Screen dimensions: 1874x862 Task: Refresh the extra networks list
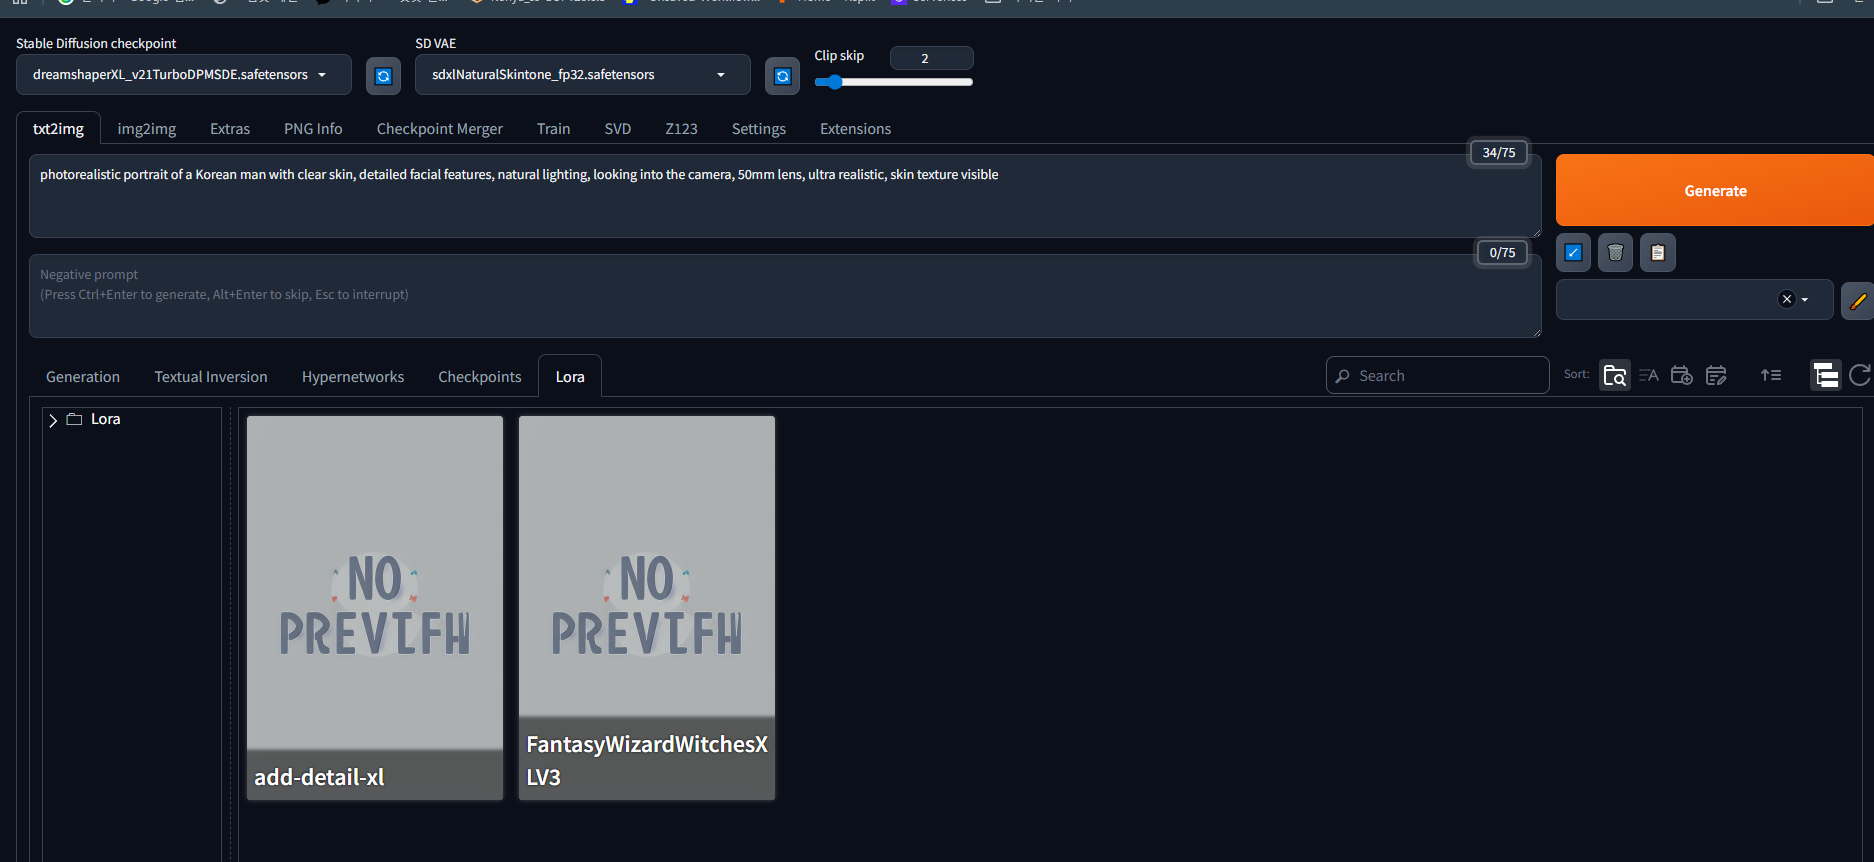coord(1860,375)
